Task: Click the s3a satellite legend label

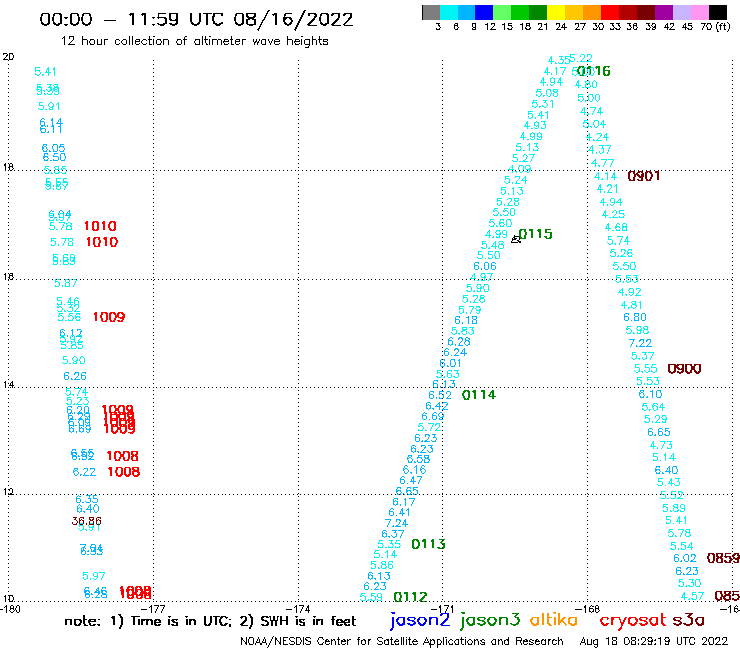Action: click(689, 620)
